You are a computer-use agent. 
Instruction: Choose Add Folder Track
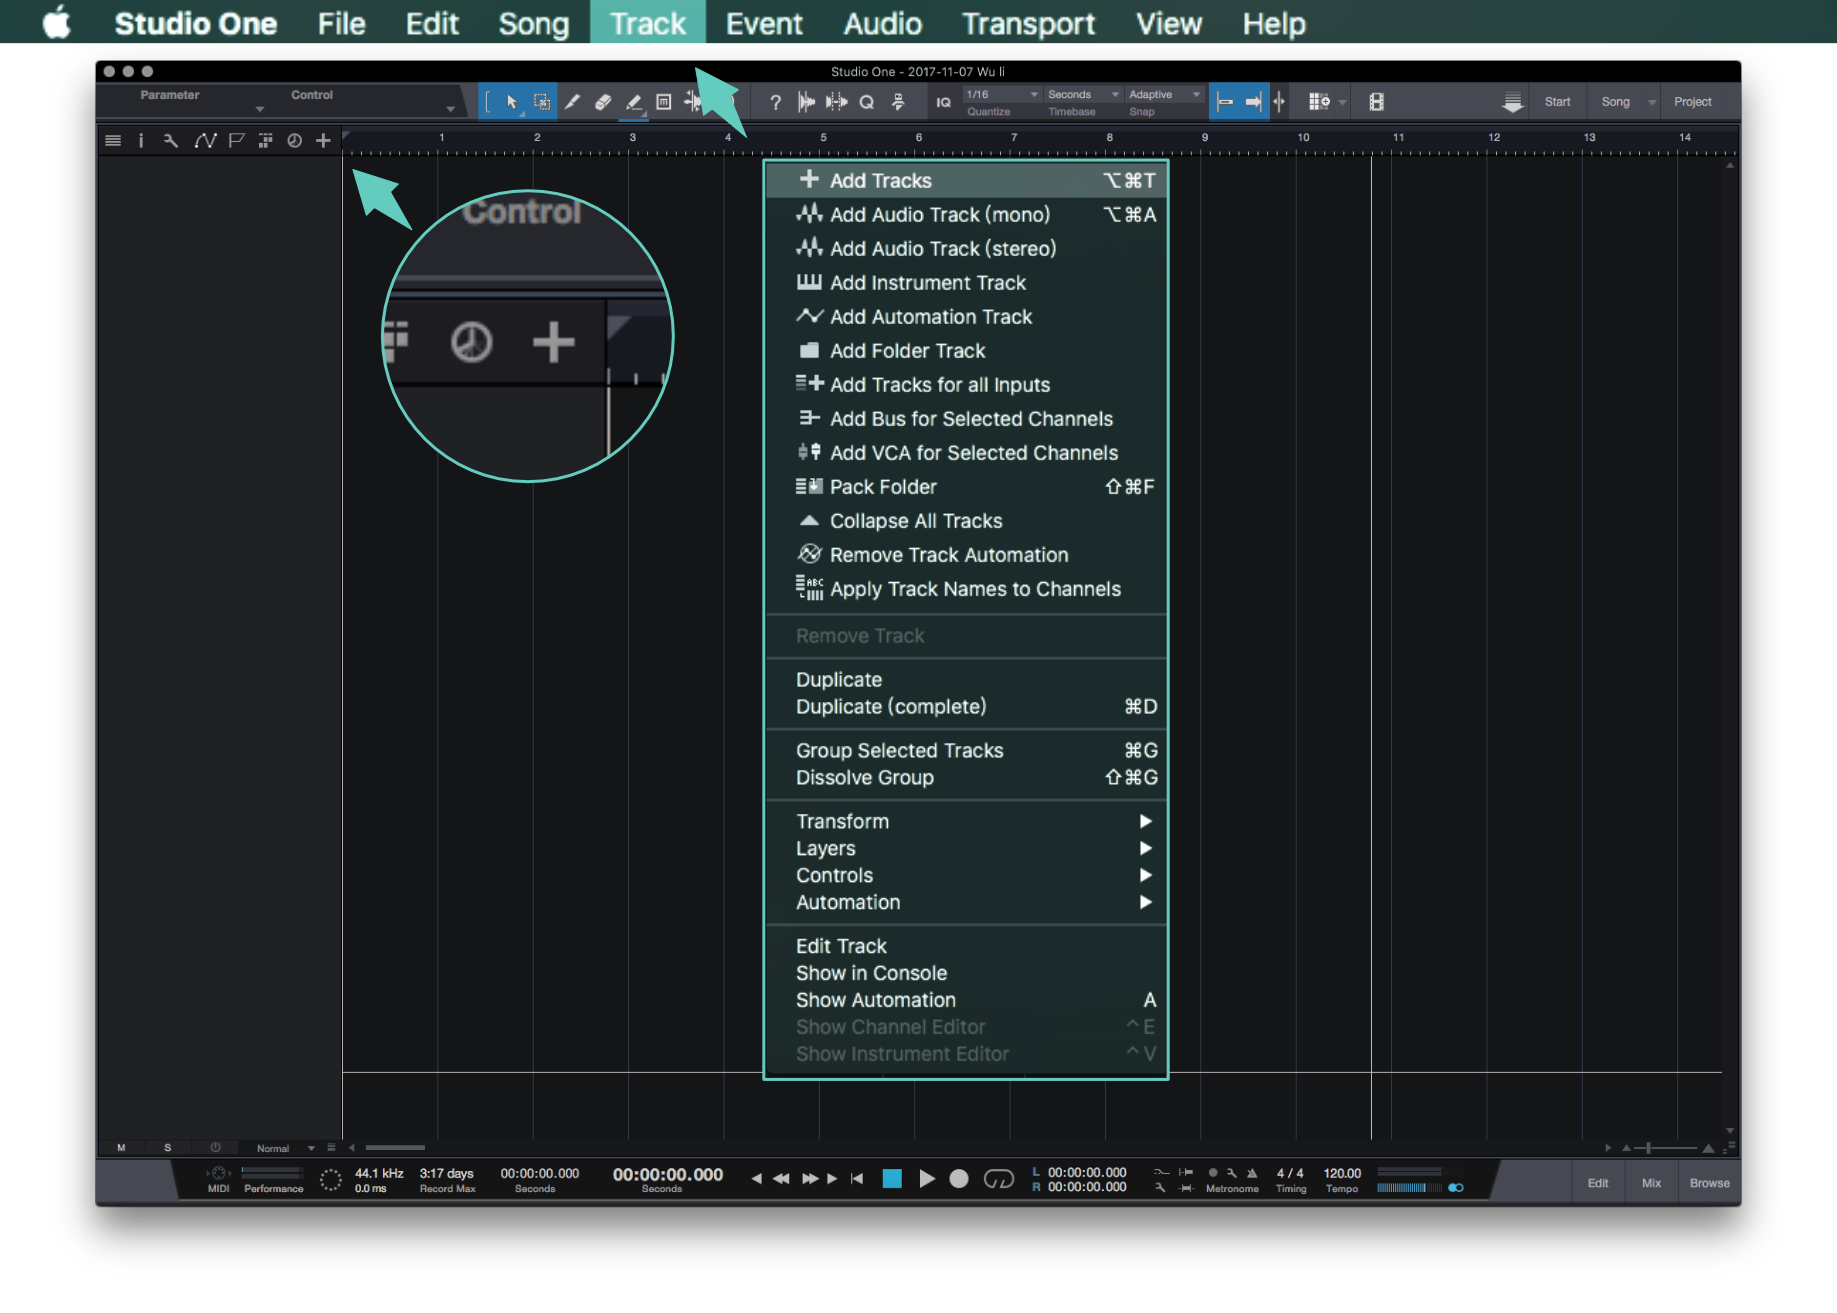pos(966,351)
